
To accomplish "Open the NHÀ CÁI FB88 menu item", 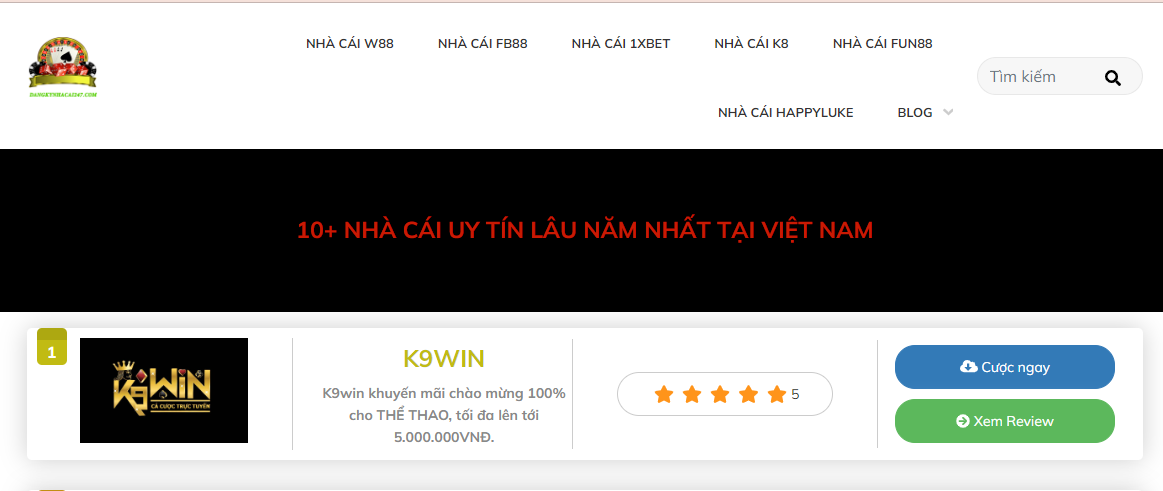I will [482, 44].
